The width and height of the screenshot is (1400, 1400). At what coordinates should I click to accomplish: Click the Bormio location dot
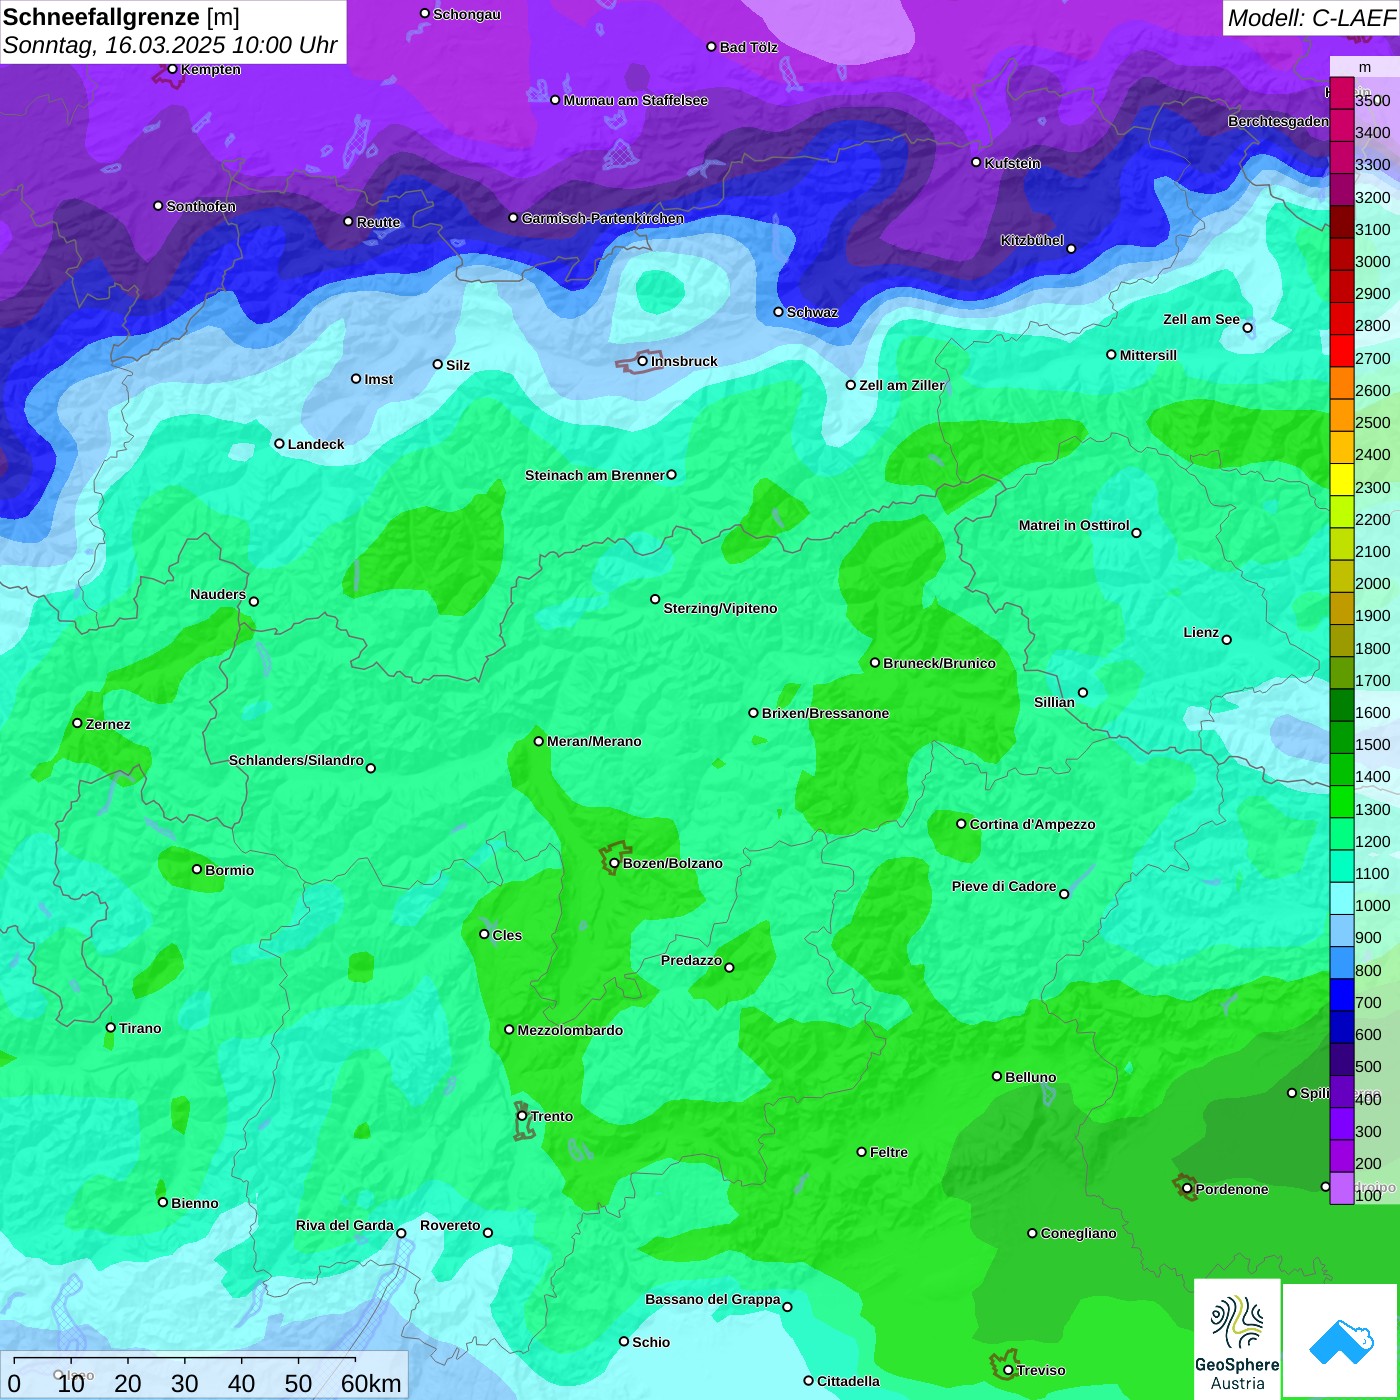tap(197, 869)
